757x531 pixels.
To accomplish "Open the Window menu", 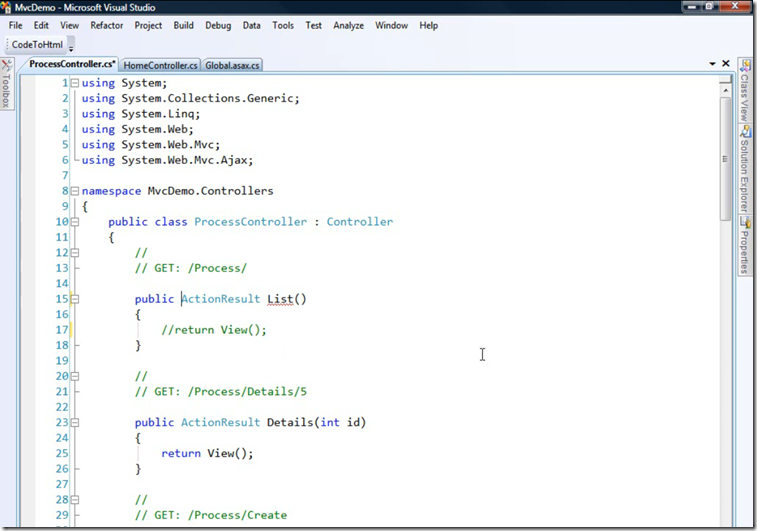I will (x=392, y=26).
